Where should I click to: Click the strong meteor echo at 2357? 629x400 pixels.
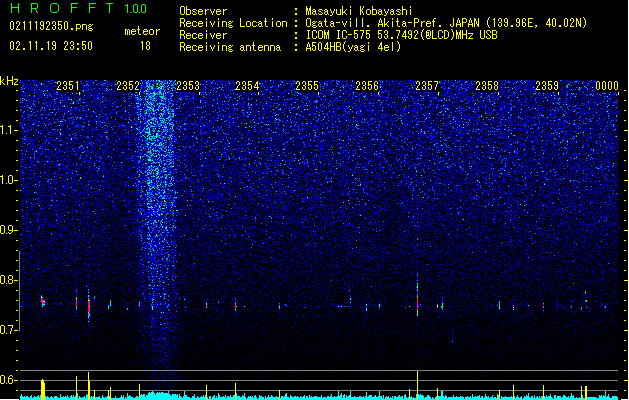click(418, 295)
